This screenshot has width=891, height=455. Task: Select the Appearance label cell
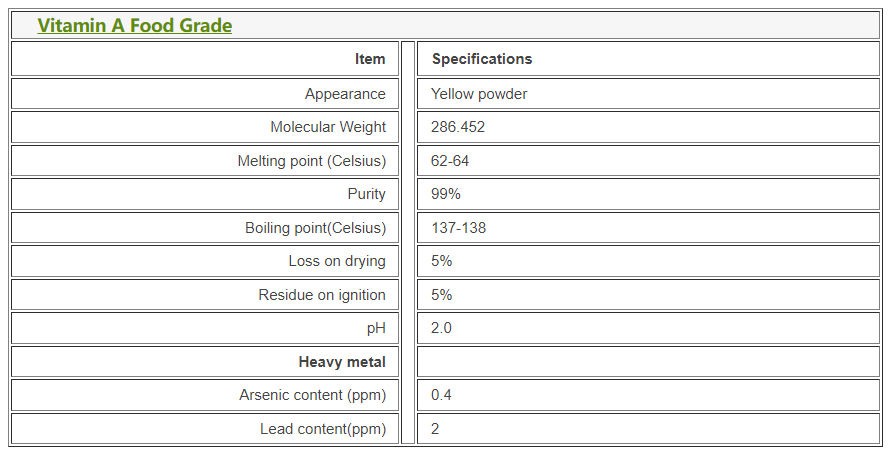(345, 94)
